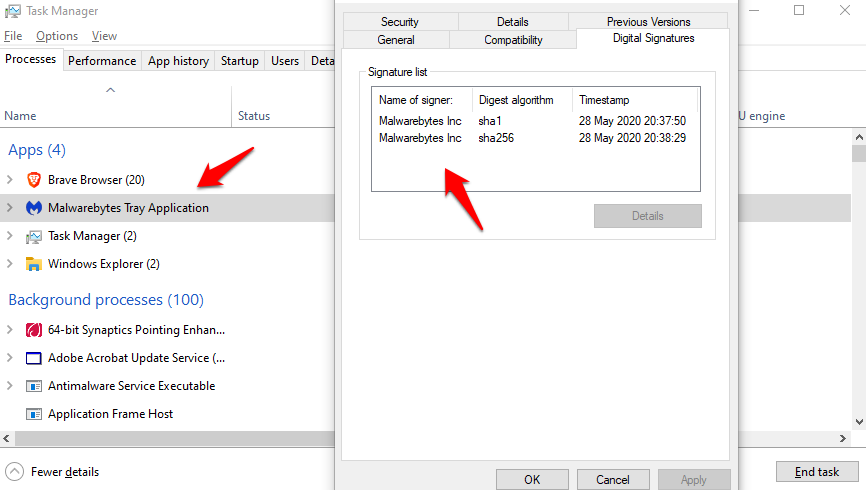Click the Background processes (100) heading
Viewport: 866px width, 490px height.
[106, 300]
